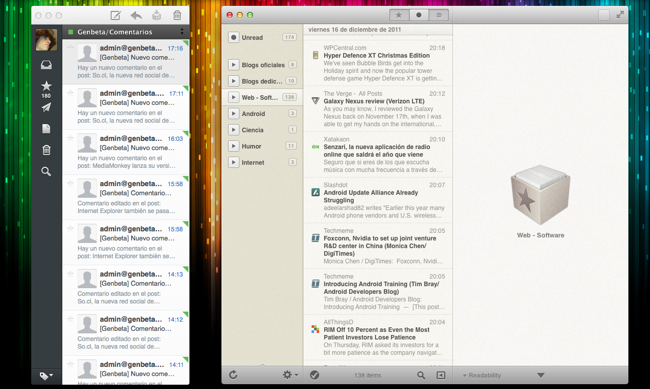Select Ciencia folder label in Reeder
The height and width of the screenshot is (389, 650).
tap(252, 130)
